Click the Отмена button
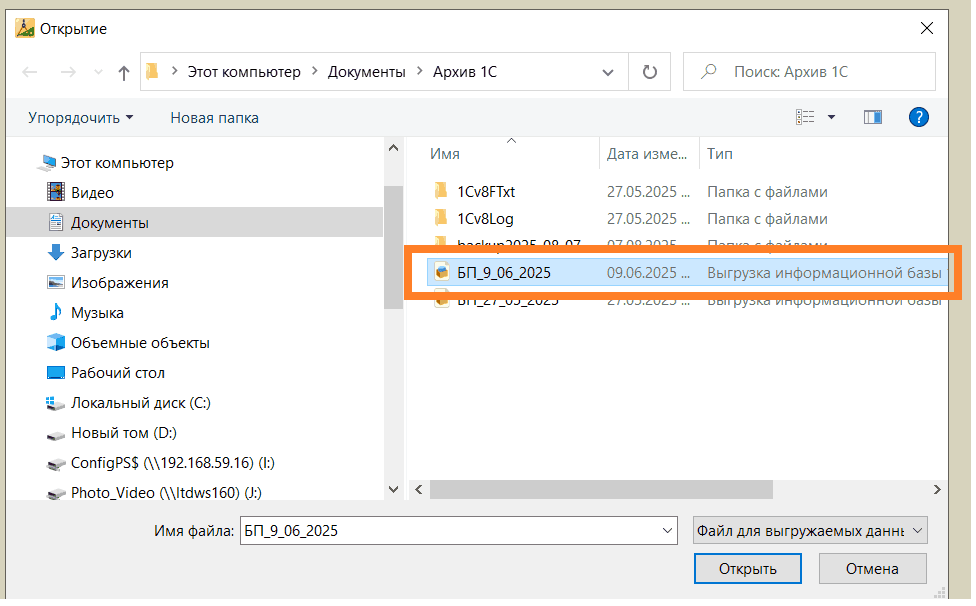The height and width of the screenshot is (606, 976). point(872,569)
